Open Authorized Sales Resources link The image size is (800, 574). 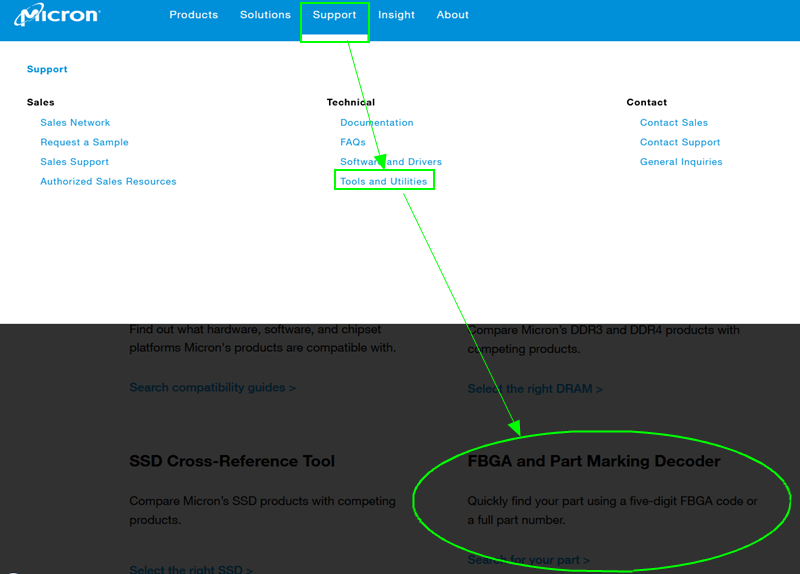(x=108, y=182)
